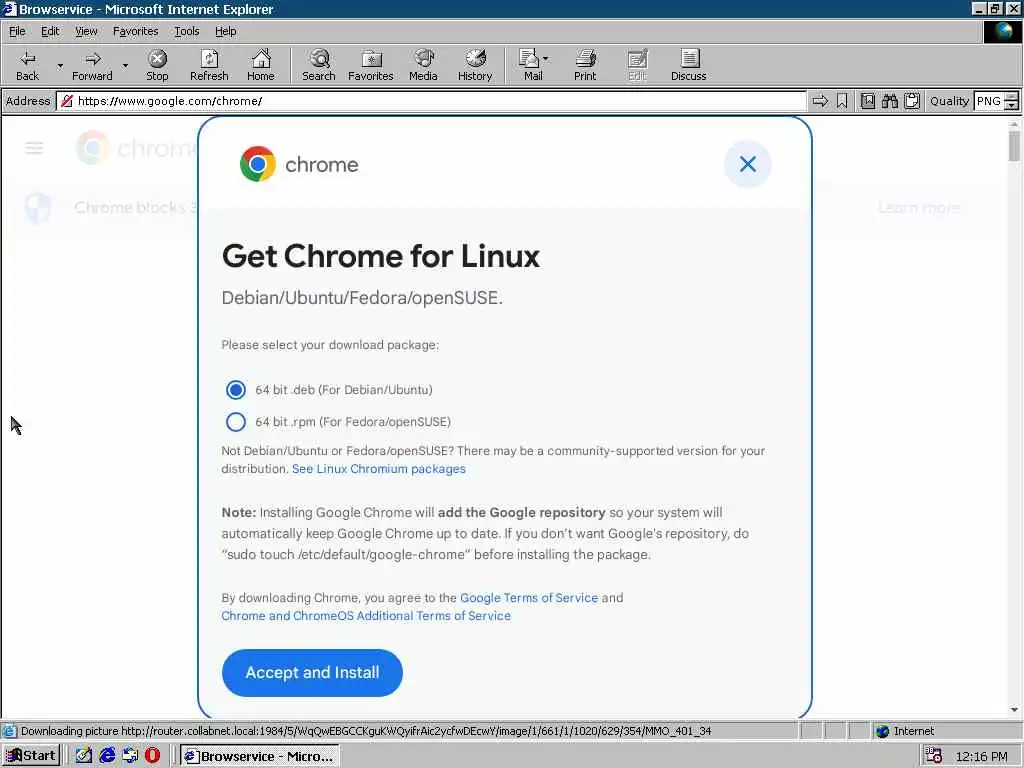Click the Forward toolbar button
The image size is (1024, 768).
tap(92, 65)
